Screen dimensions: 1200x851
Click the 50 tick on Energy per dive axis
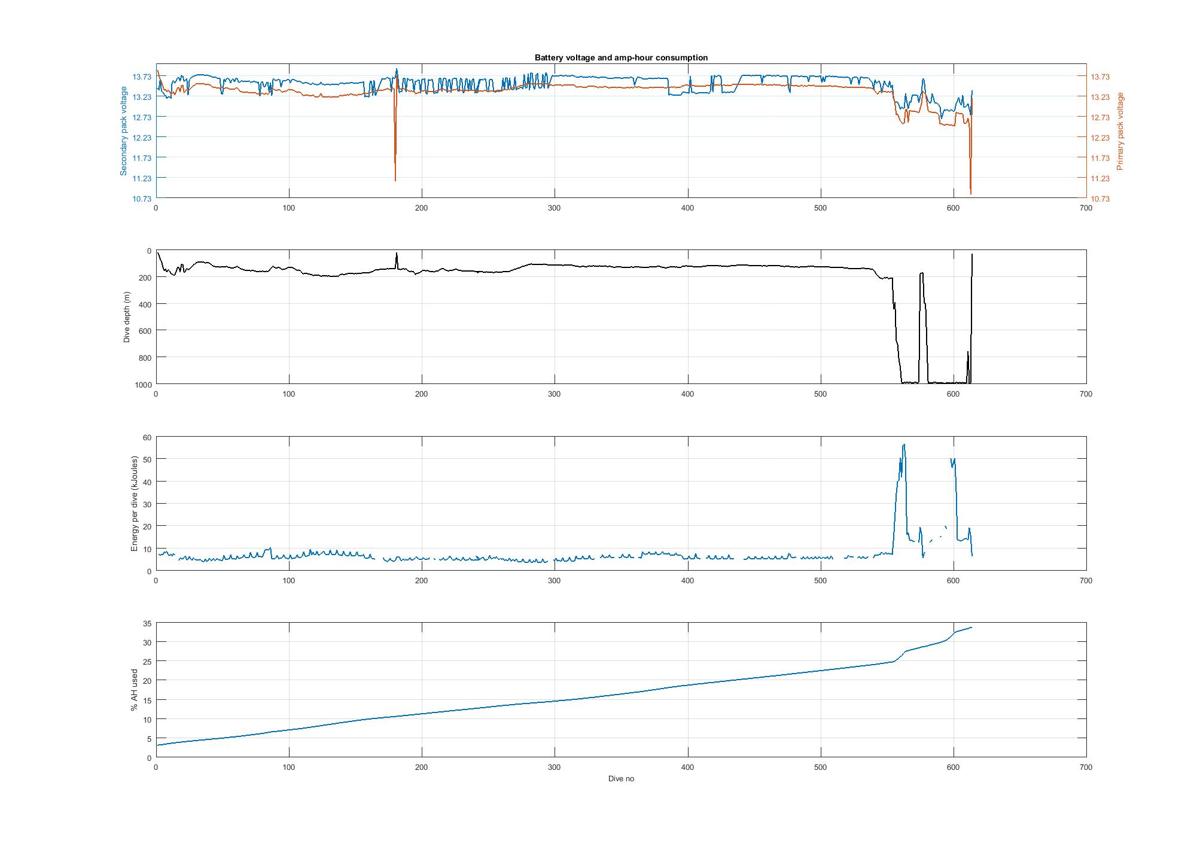pos(147,459)
